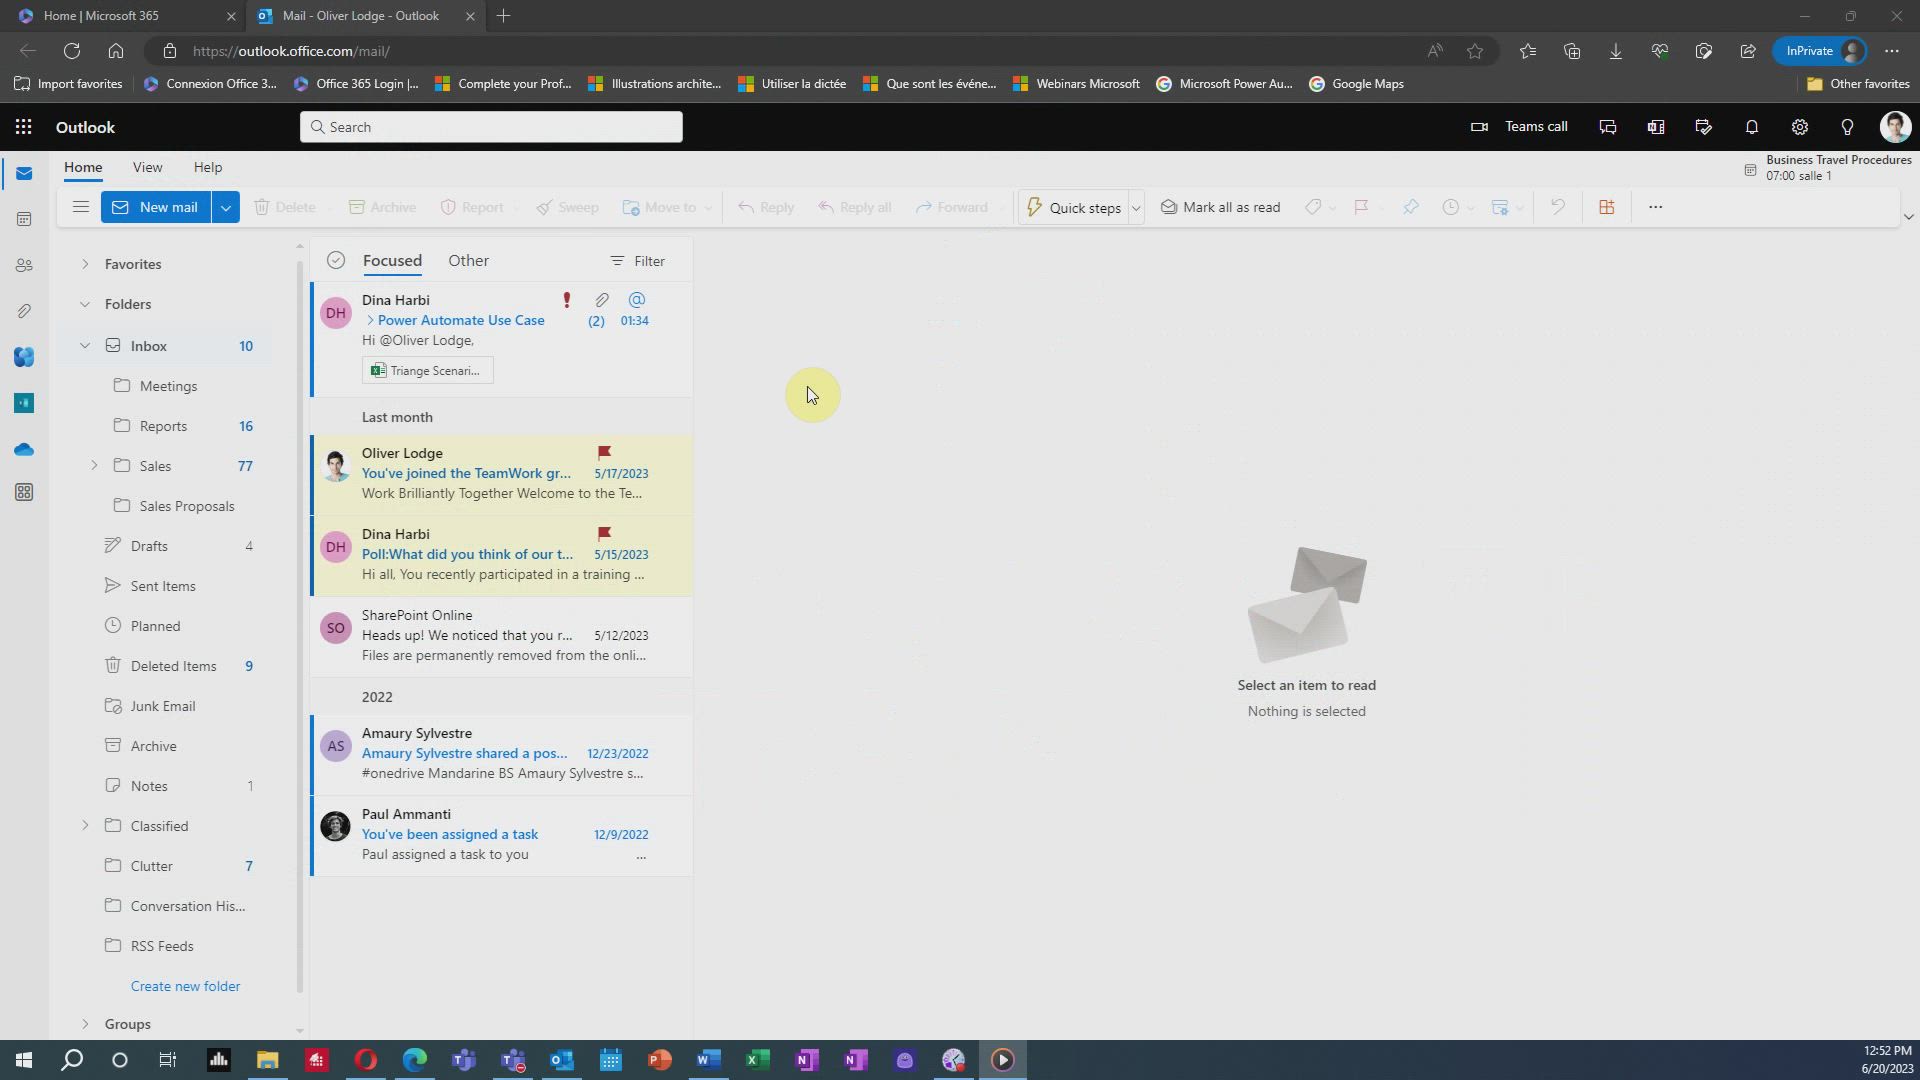Image resolution: width=1920 pixels, height=1080 pixels.
Task: Open Excel from the Windows taskbar
Action: pos(758,1060)
